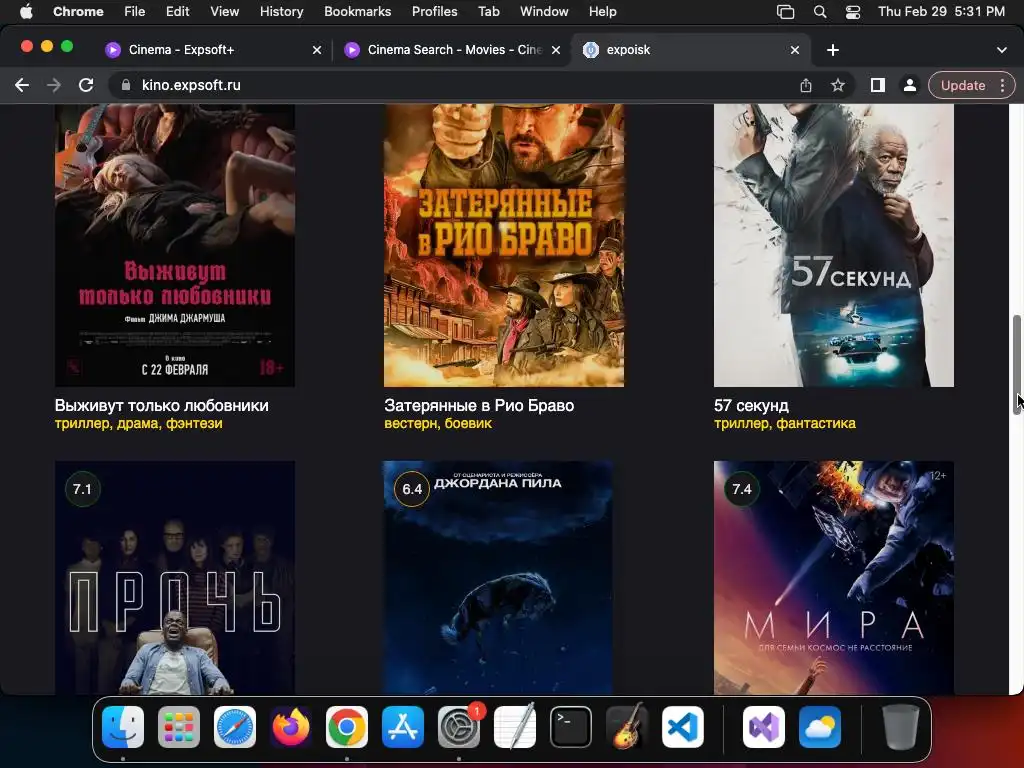Click the date and time in menu bar
This screenshot has width=1024, height=768.
pos(941,12)
